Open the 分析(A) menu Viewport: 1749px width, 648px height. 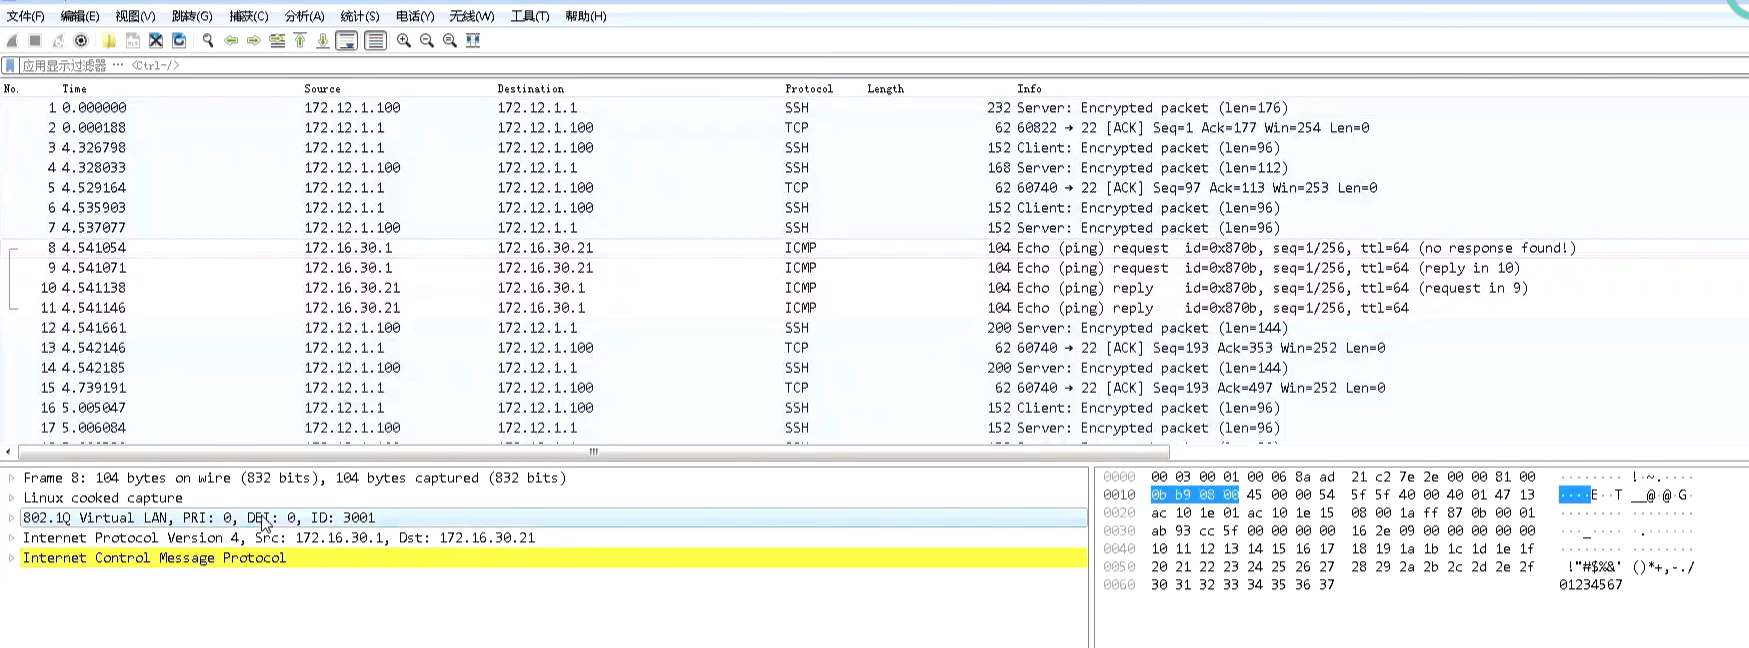click(304, 16)
